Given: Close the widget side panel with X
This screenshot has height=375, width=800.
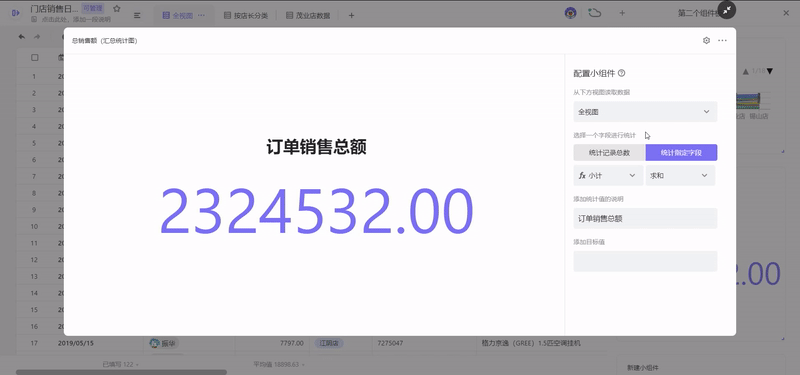Looking at the screenshot, I should [786, 13].
